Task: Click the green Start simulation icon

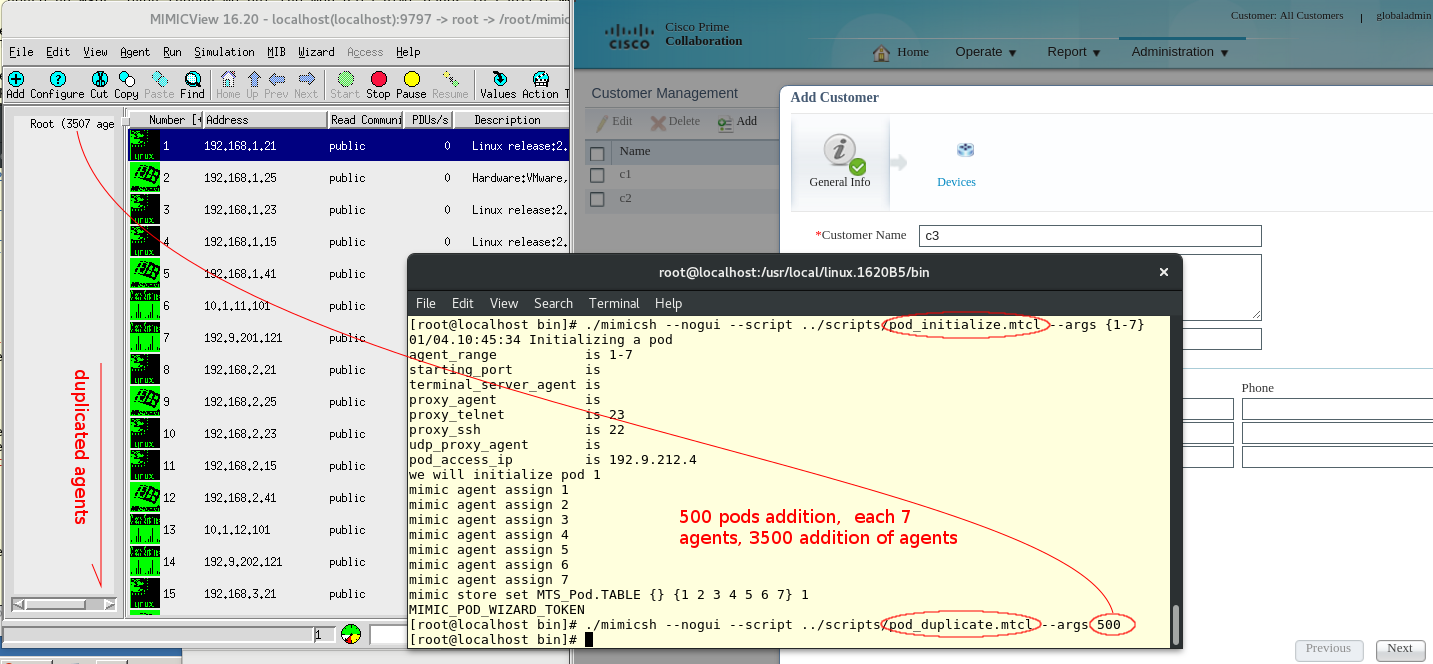Action: (345, 79)
